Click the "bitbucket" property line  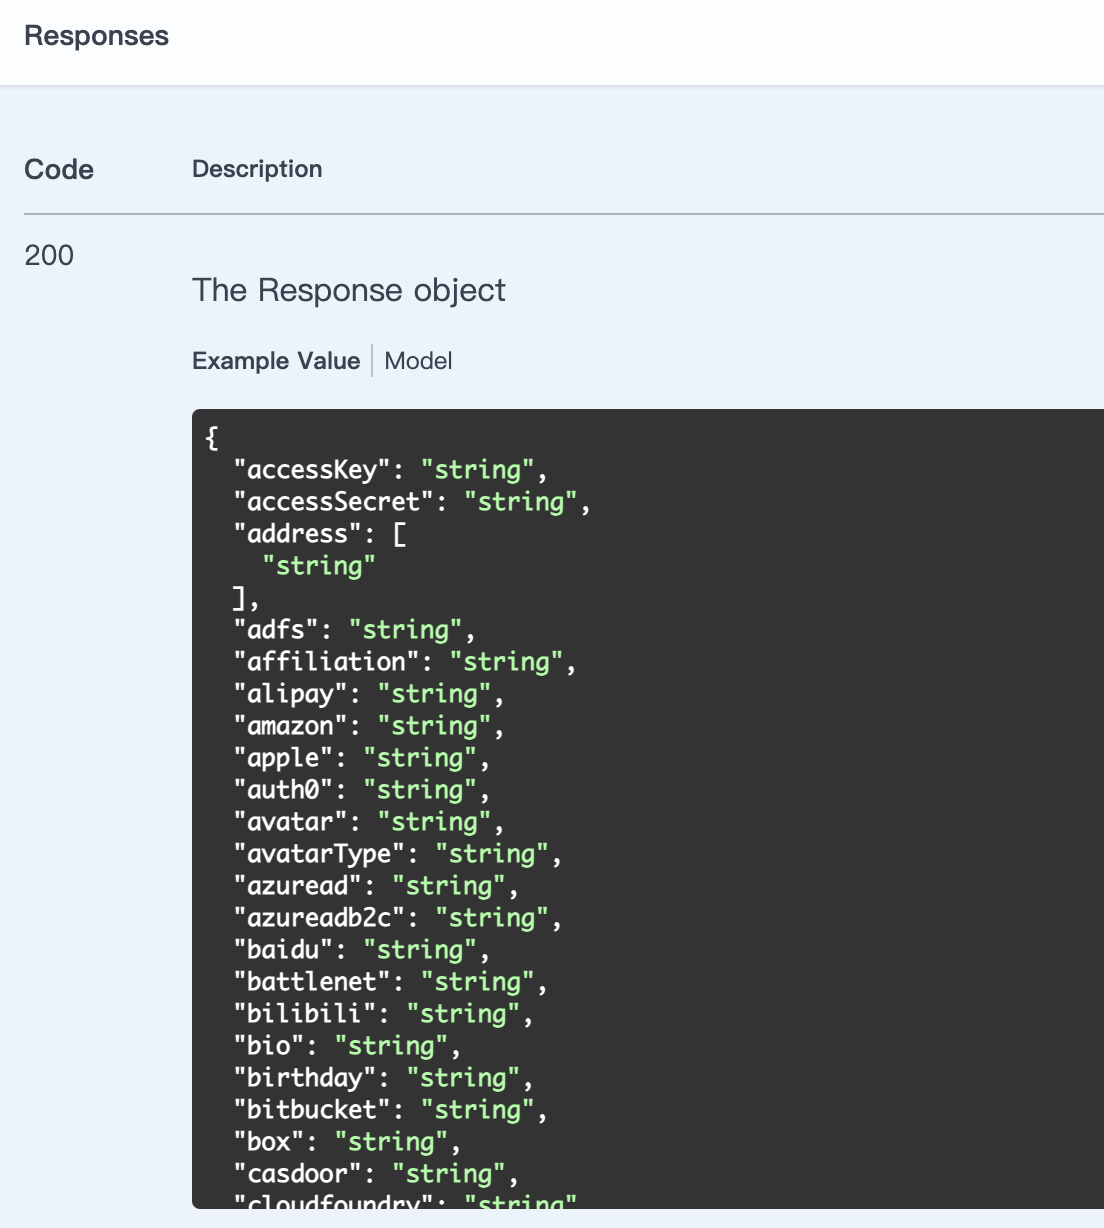pos(390,1110)
